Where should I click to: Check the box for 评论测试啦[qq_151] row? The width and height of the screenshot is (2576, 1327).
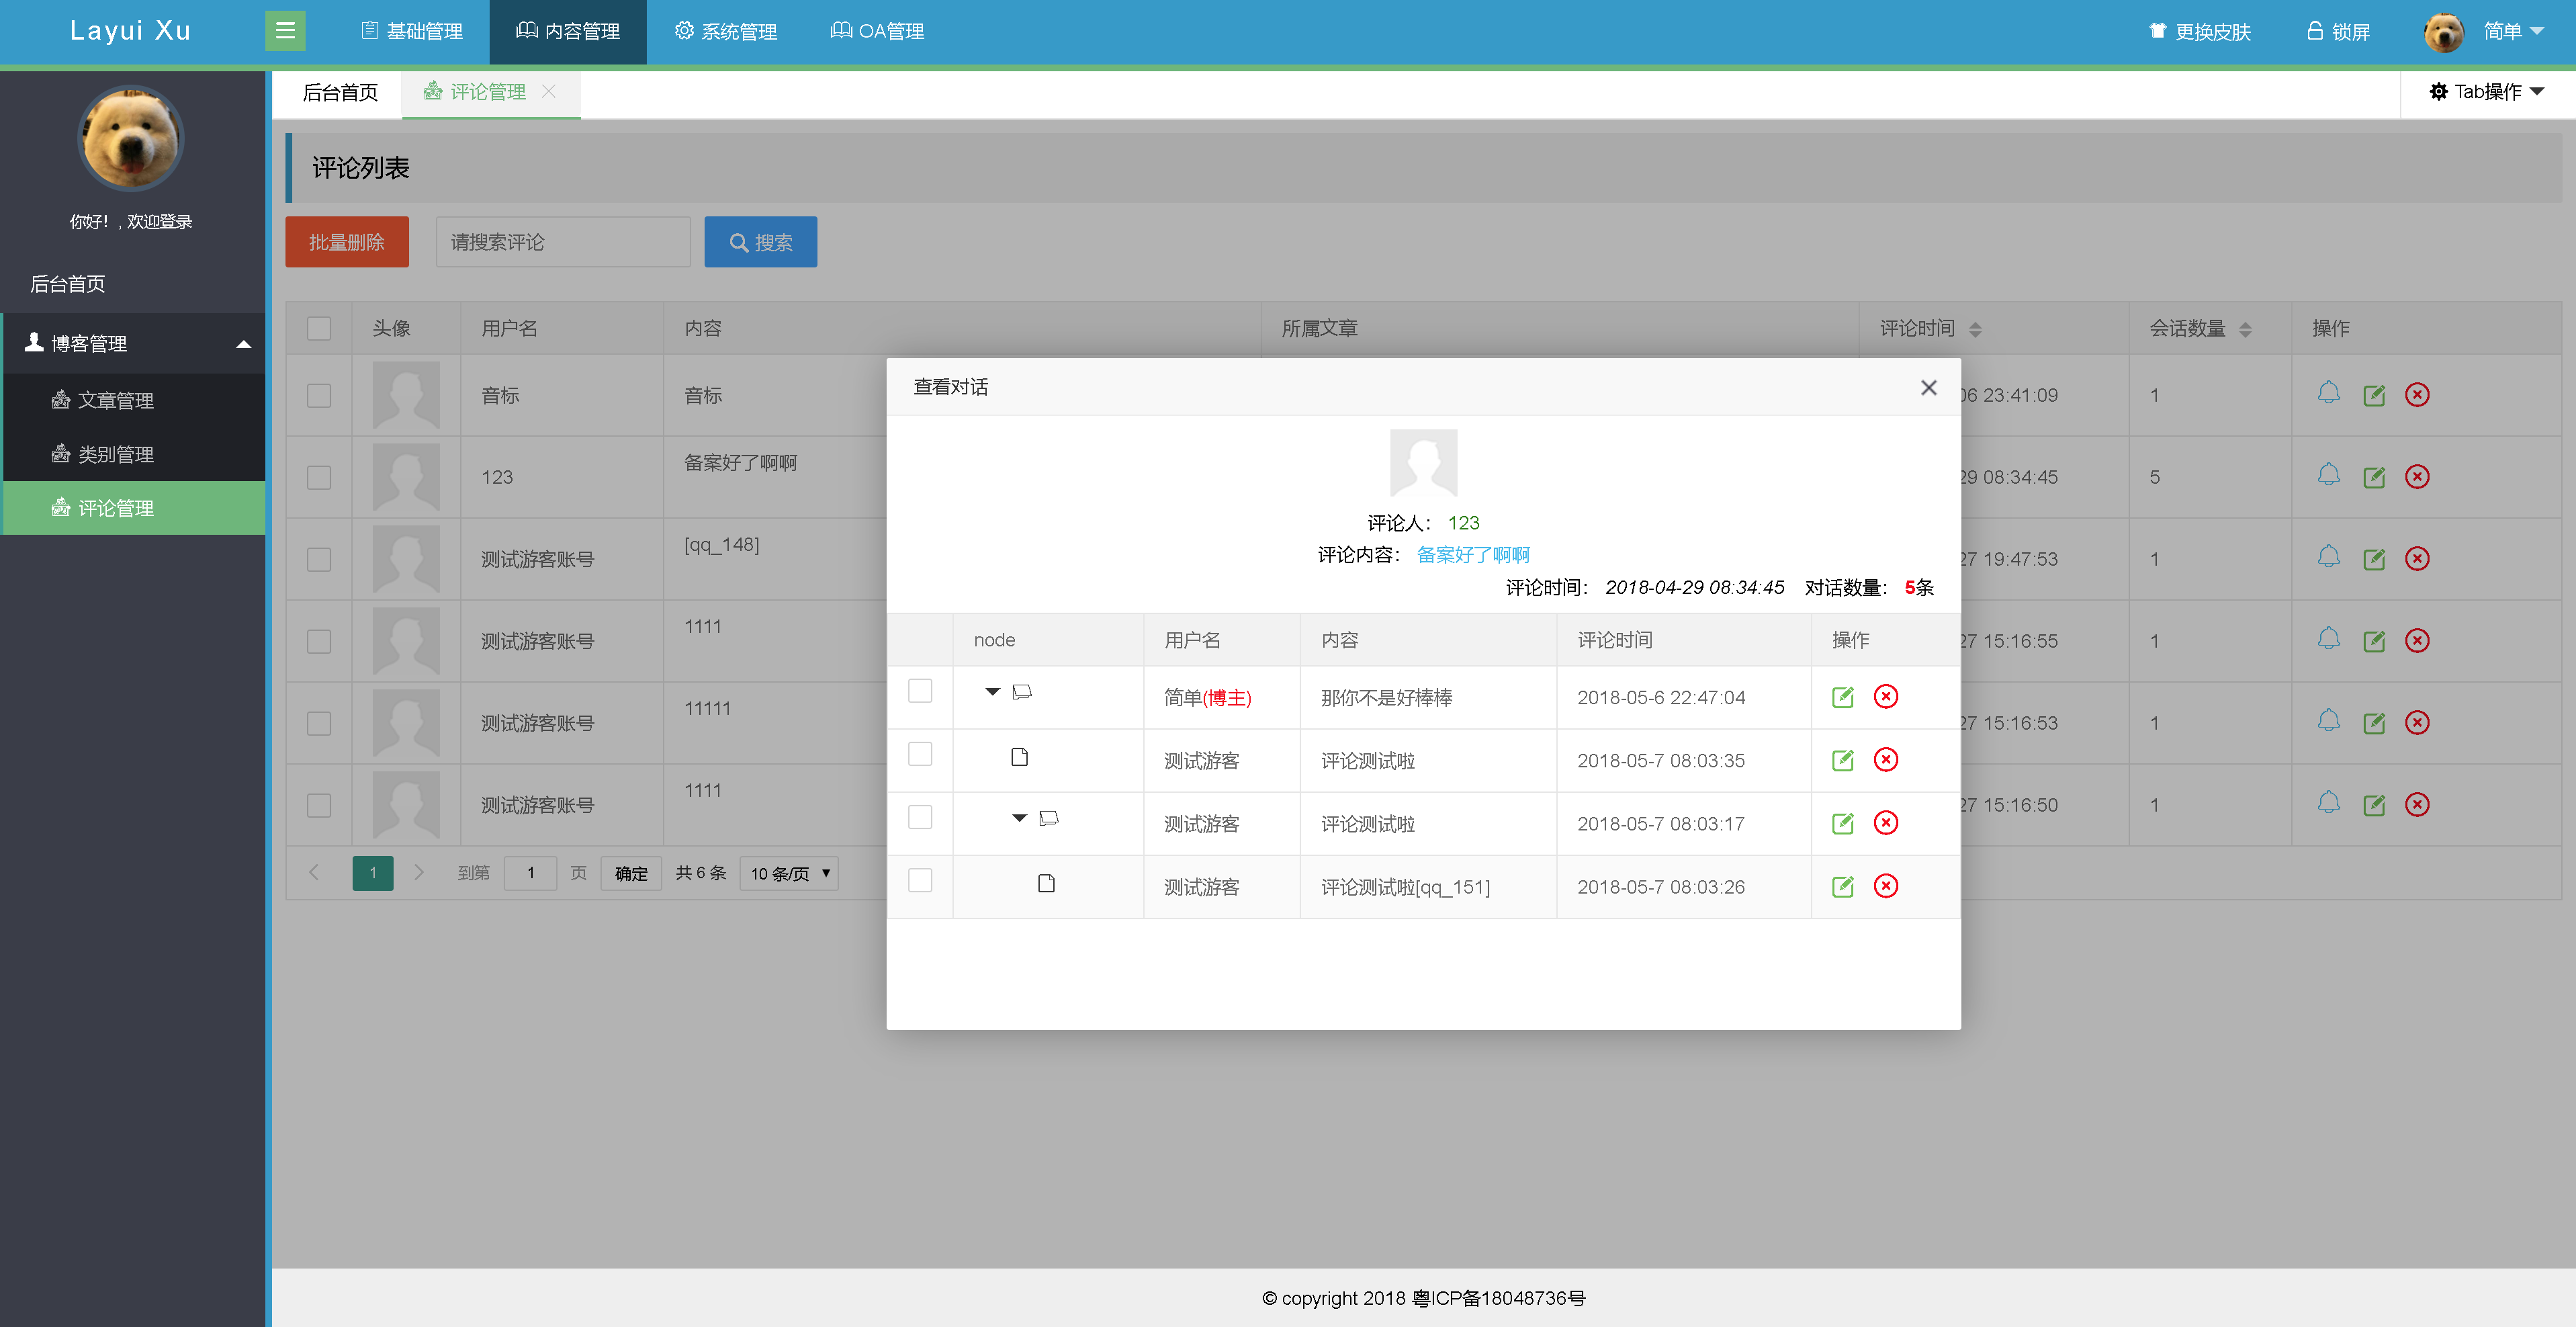920,880
